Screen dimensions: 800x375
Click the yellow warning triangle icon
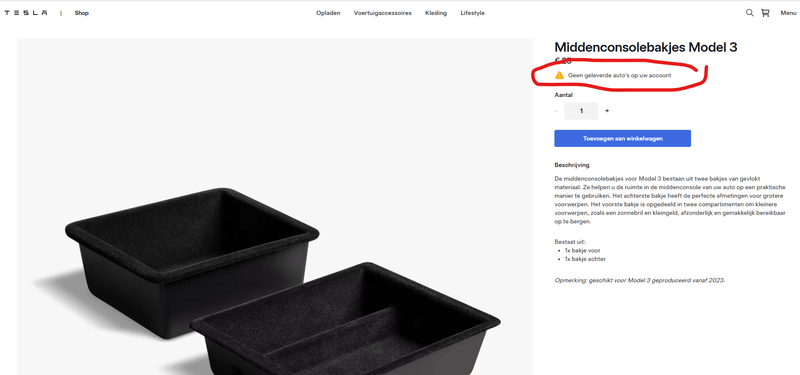click(x=559, y=75)
